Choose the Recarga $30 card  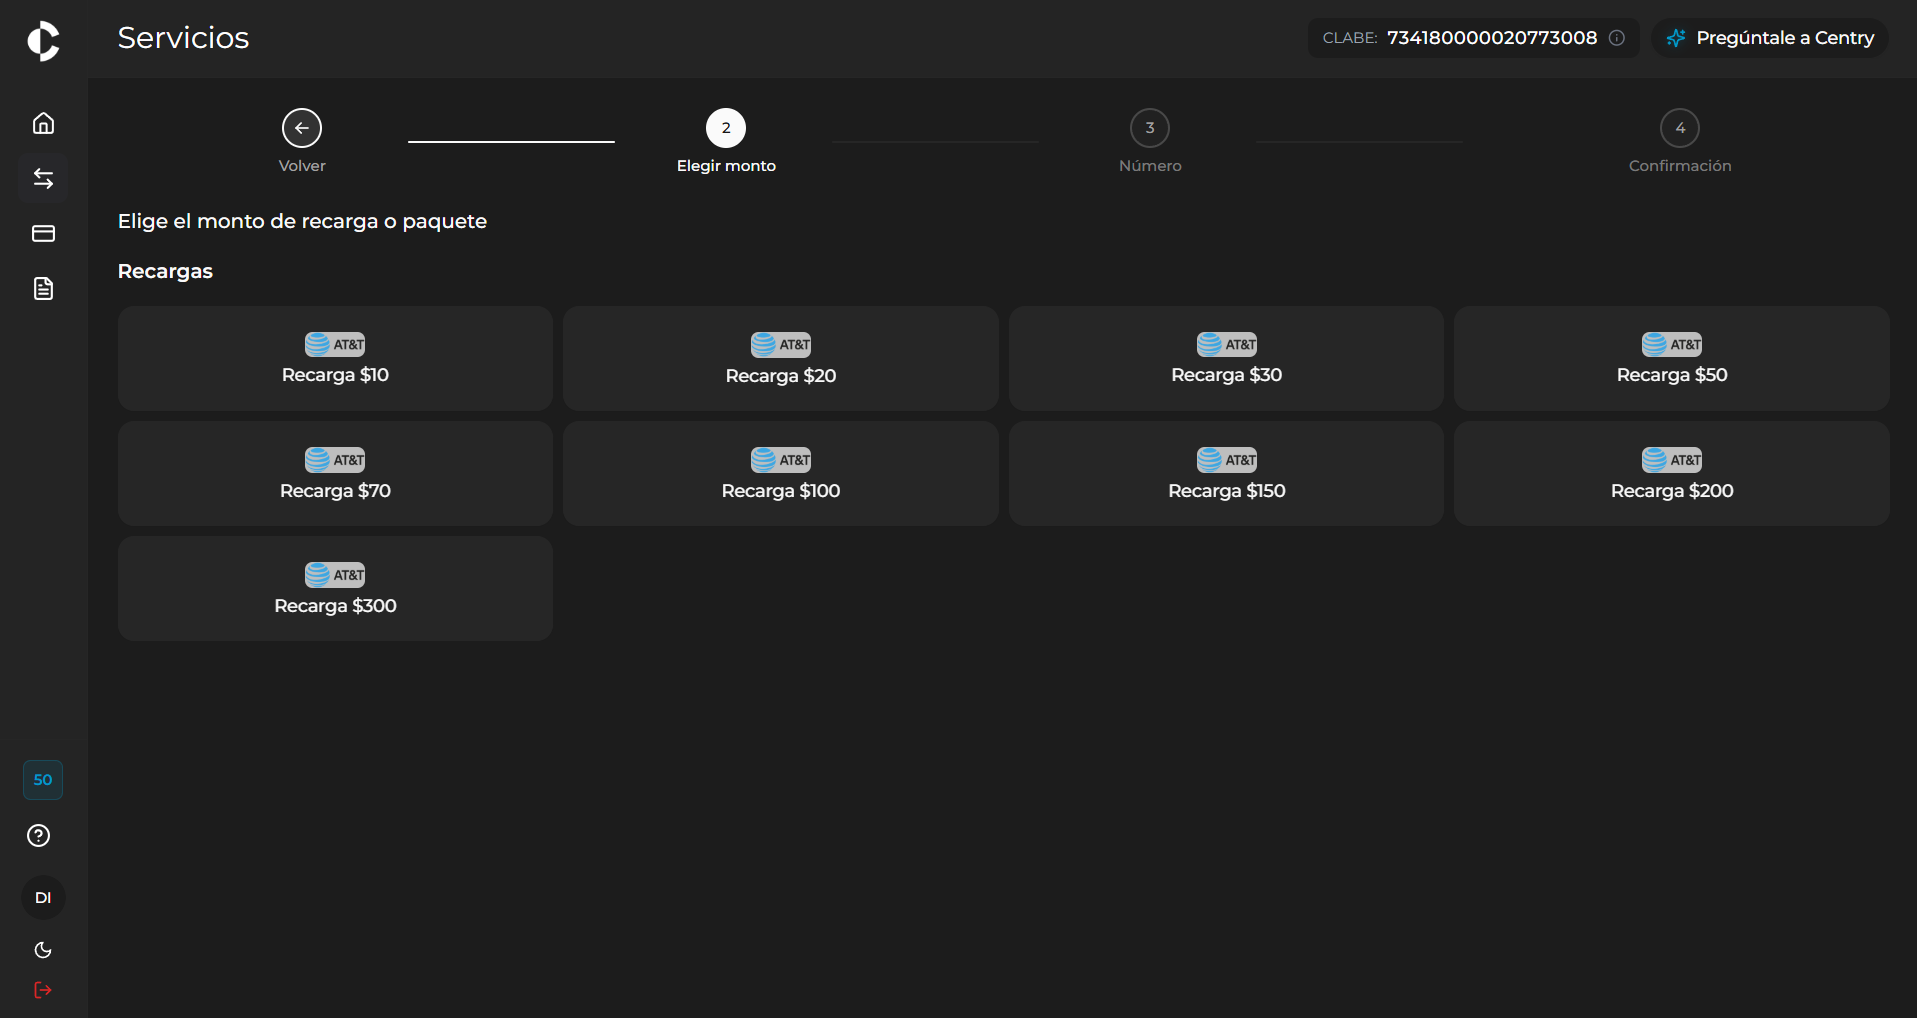pyautogui.click(x=1226, y=359)
